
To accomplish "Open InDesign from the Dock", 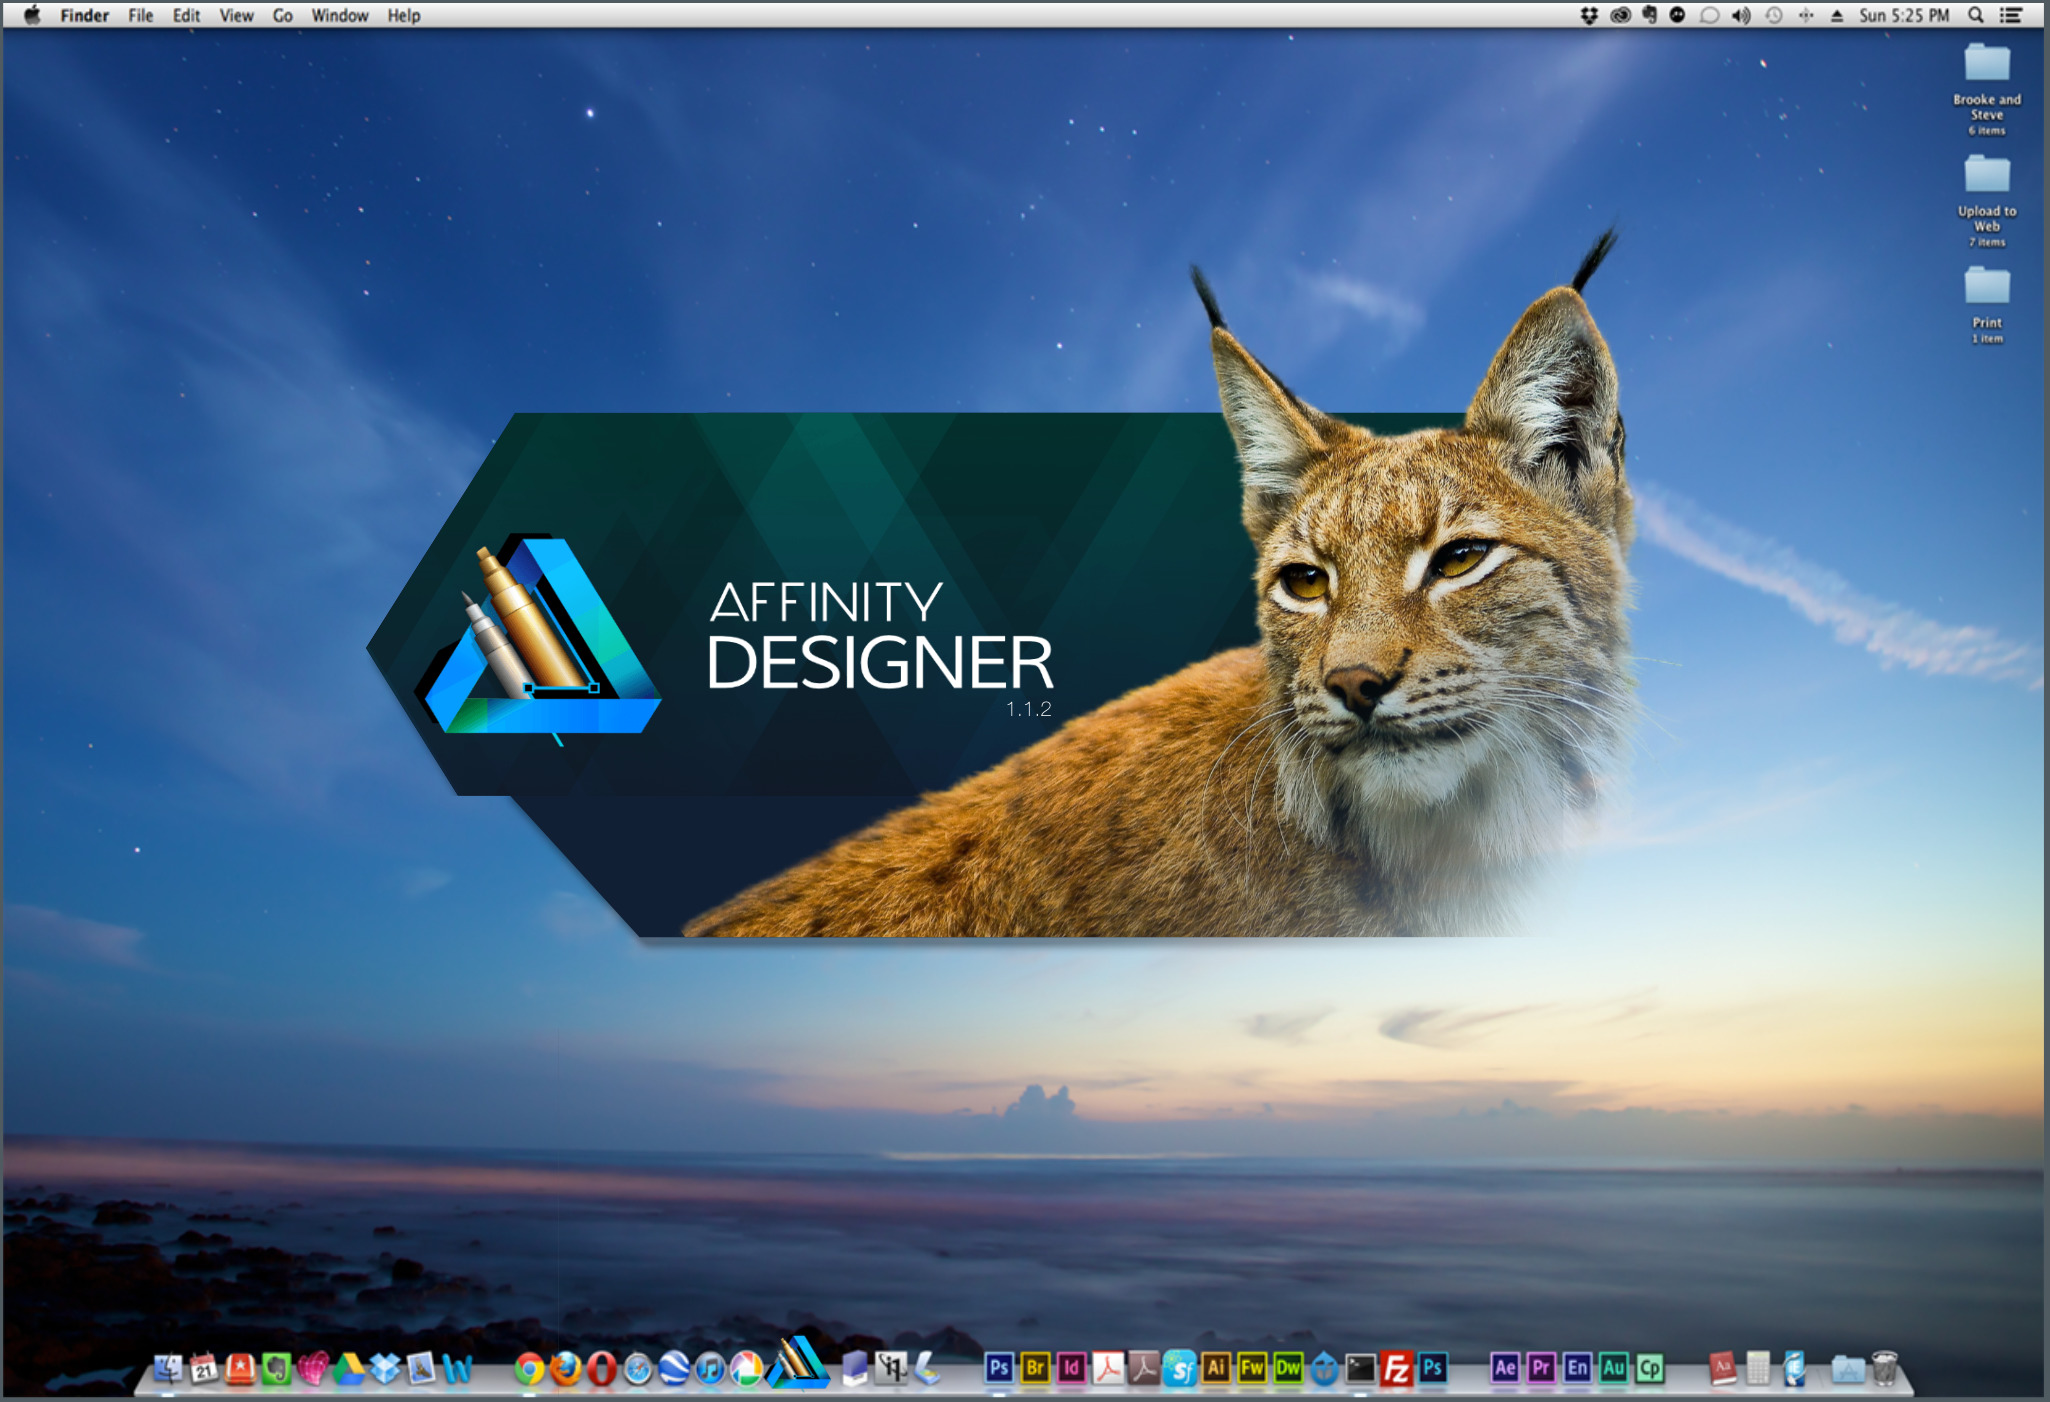I will click(x=1072, y=1368).
